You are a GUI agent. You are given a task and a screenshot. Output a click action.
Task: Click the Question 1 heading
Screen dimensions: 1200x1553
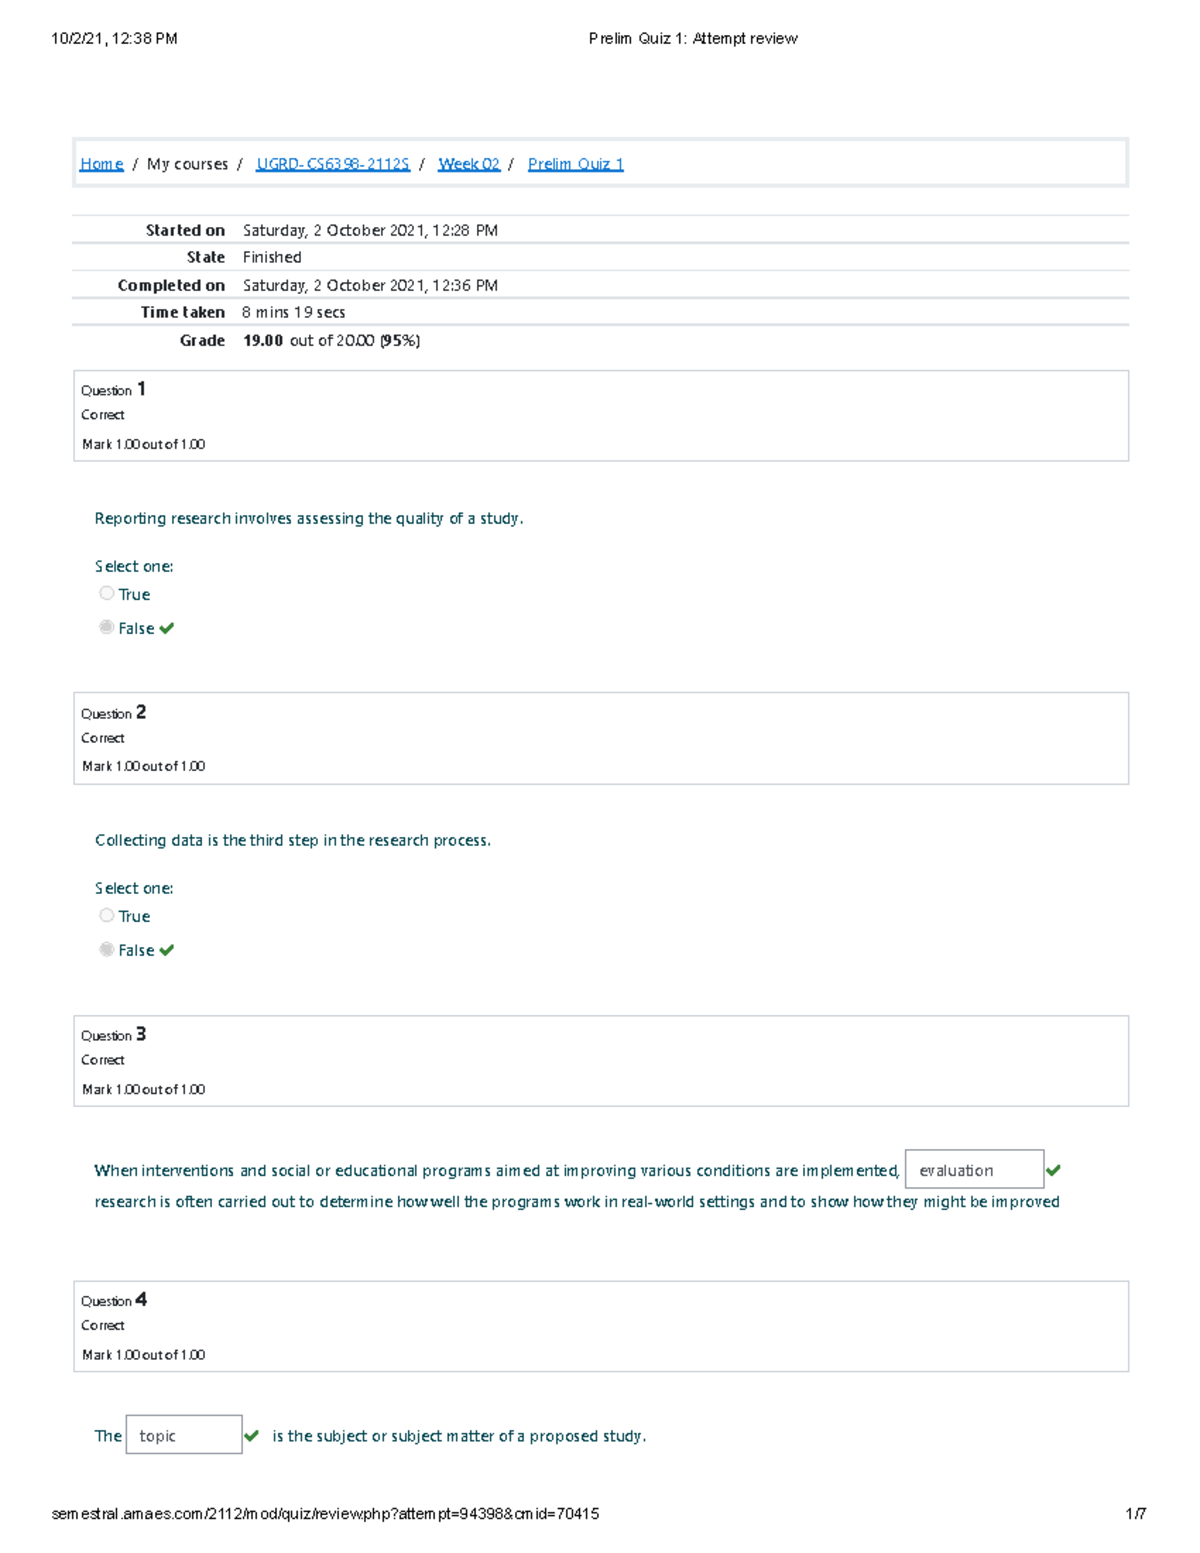point(114,389)
